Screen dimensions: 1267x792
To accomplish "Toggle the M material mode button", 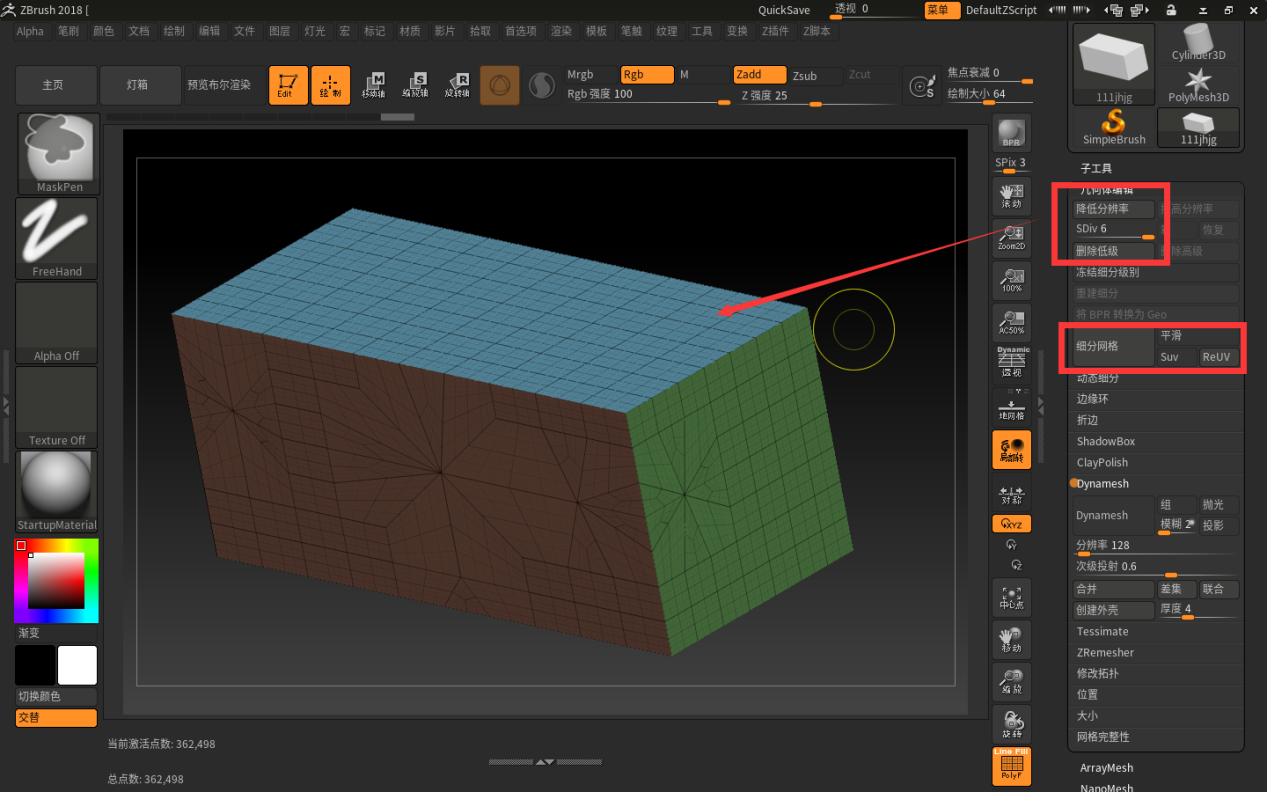I will tap(704, 75).
